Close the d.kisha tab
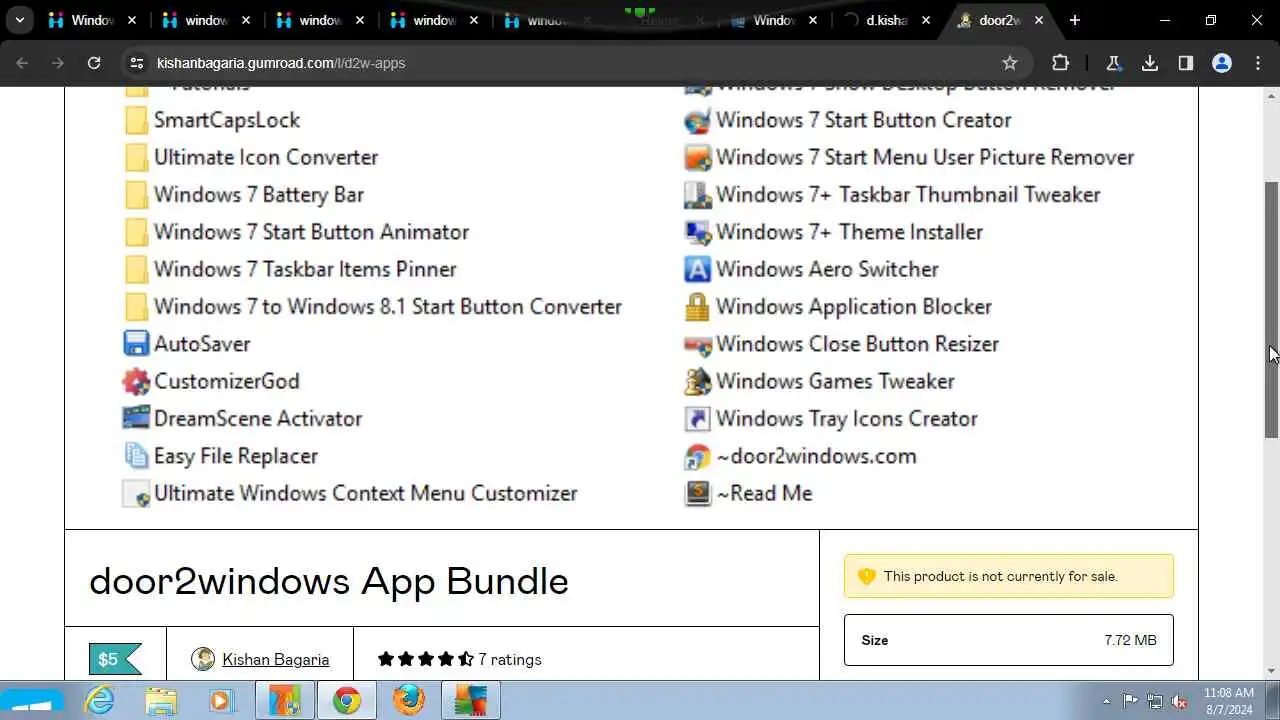1280x720 pixels. click(926, 20)
